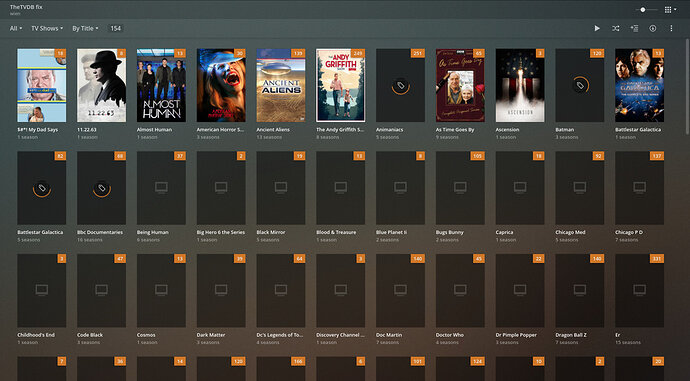Open the 1-season Battlestar Galactica poster
This screenshot has width=690, height=381.
coord(639,85)
